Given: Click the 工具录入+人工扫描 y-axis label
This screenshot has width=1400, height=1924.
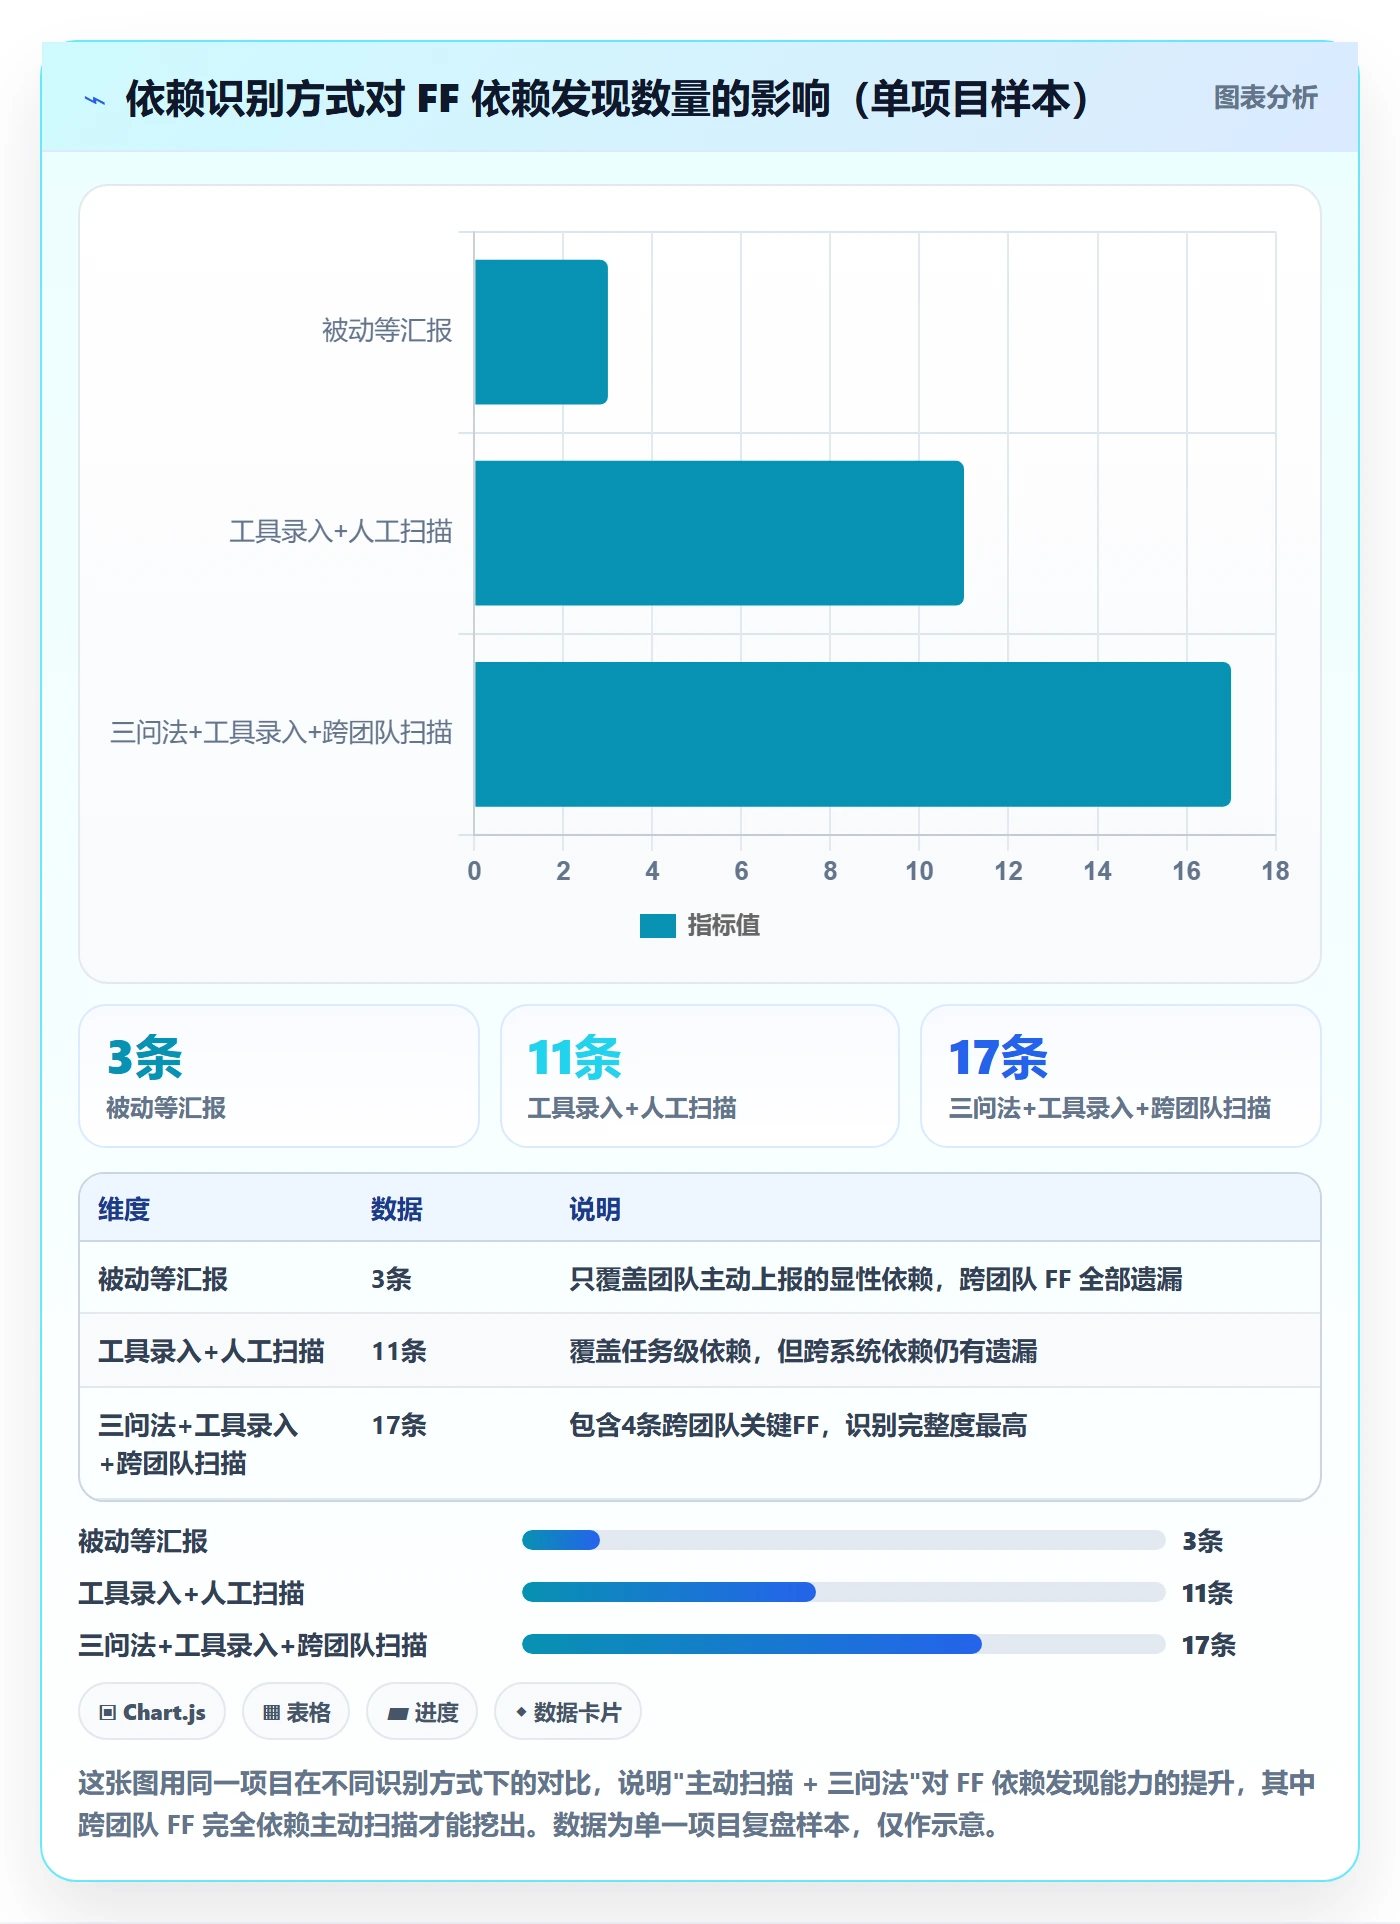Looking at the screenshot, I should [x=341, y=532].
